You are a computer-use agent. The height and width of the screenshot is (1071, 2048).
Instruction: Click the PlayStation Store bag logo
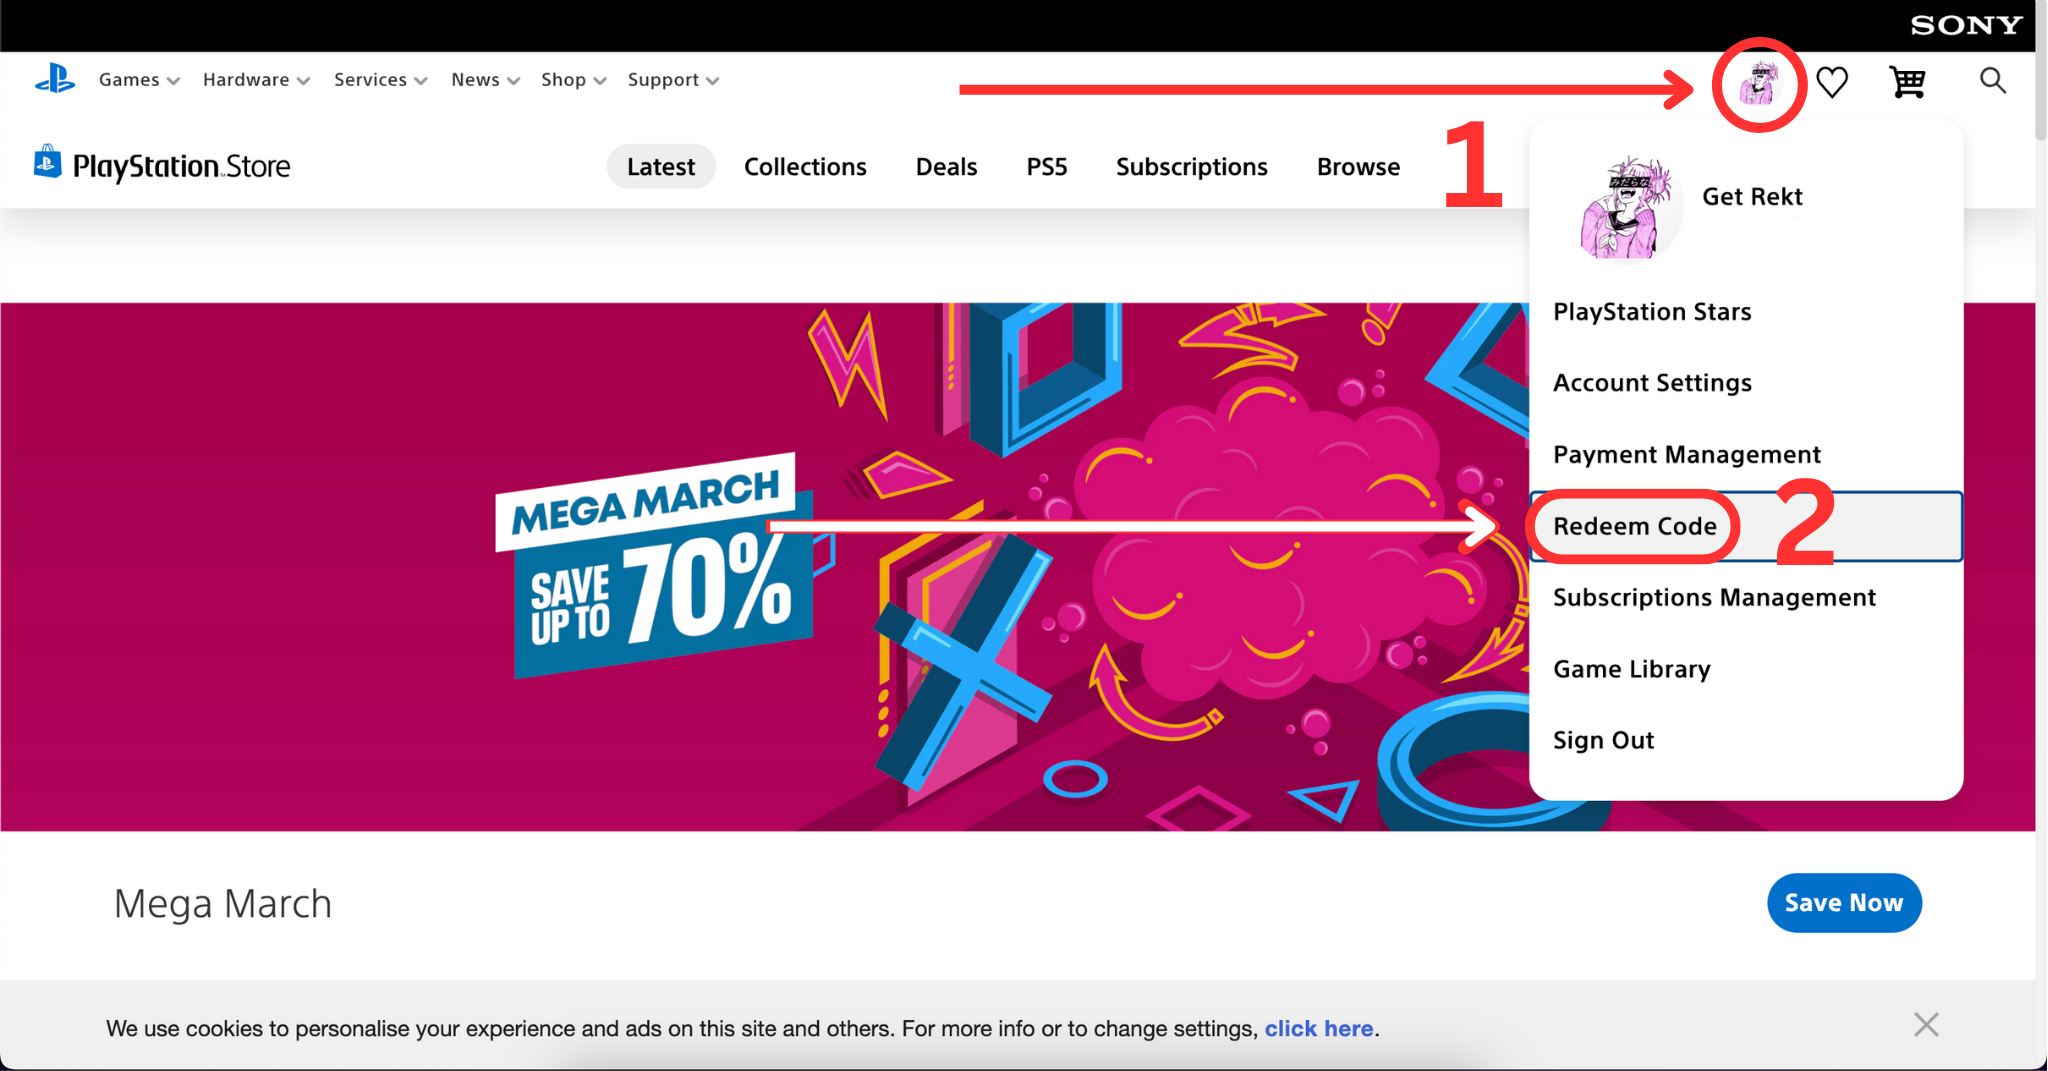pyautogui.click(x=47, y=162)
